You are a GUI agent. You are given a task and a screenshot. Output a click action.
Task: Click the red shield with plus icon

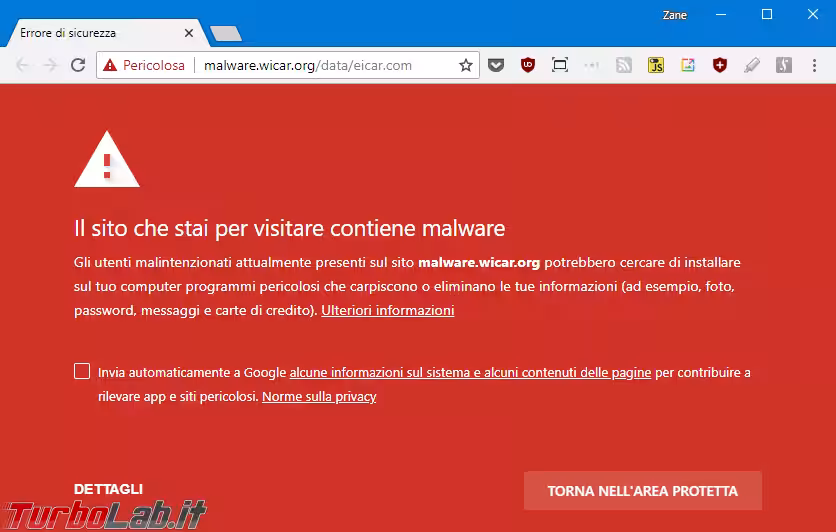pos(720,65)
